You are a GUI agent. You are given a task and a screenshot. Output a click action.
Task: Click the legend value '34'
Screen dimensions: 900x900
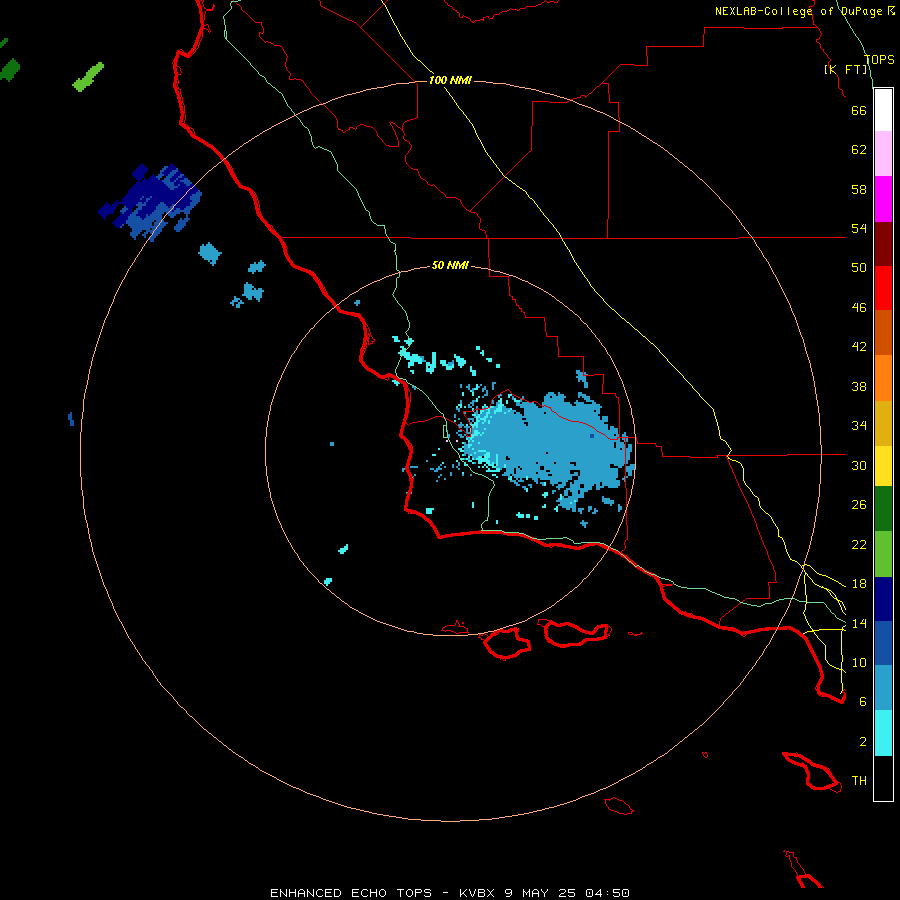click(x=859, y=426)
